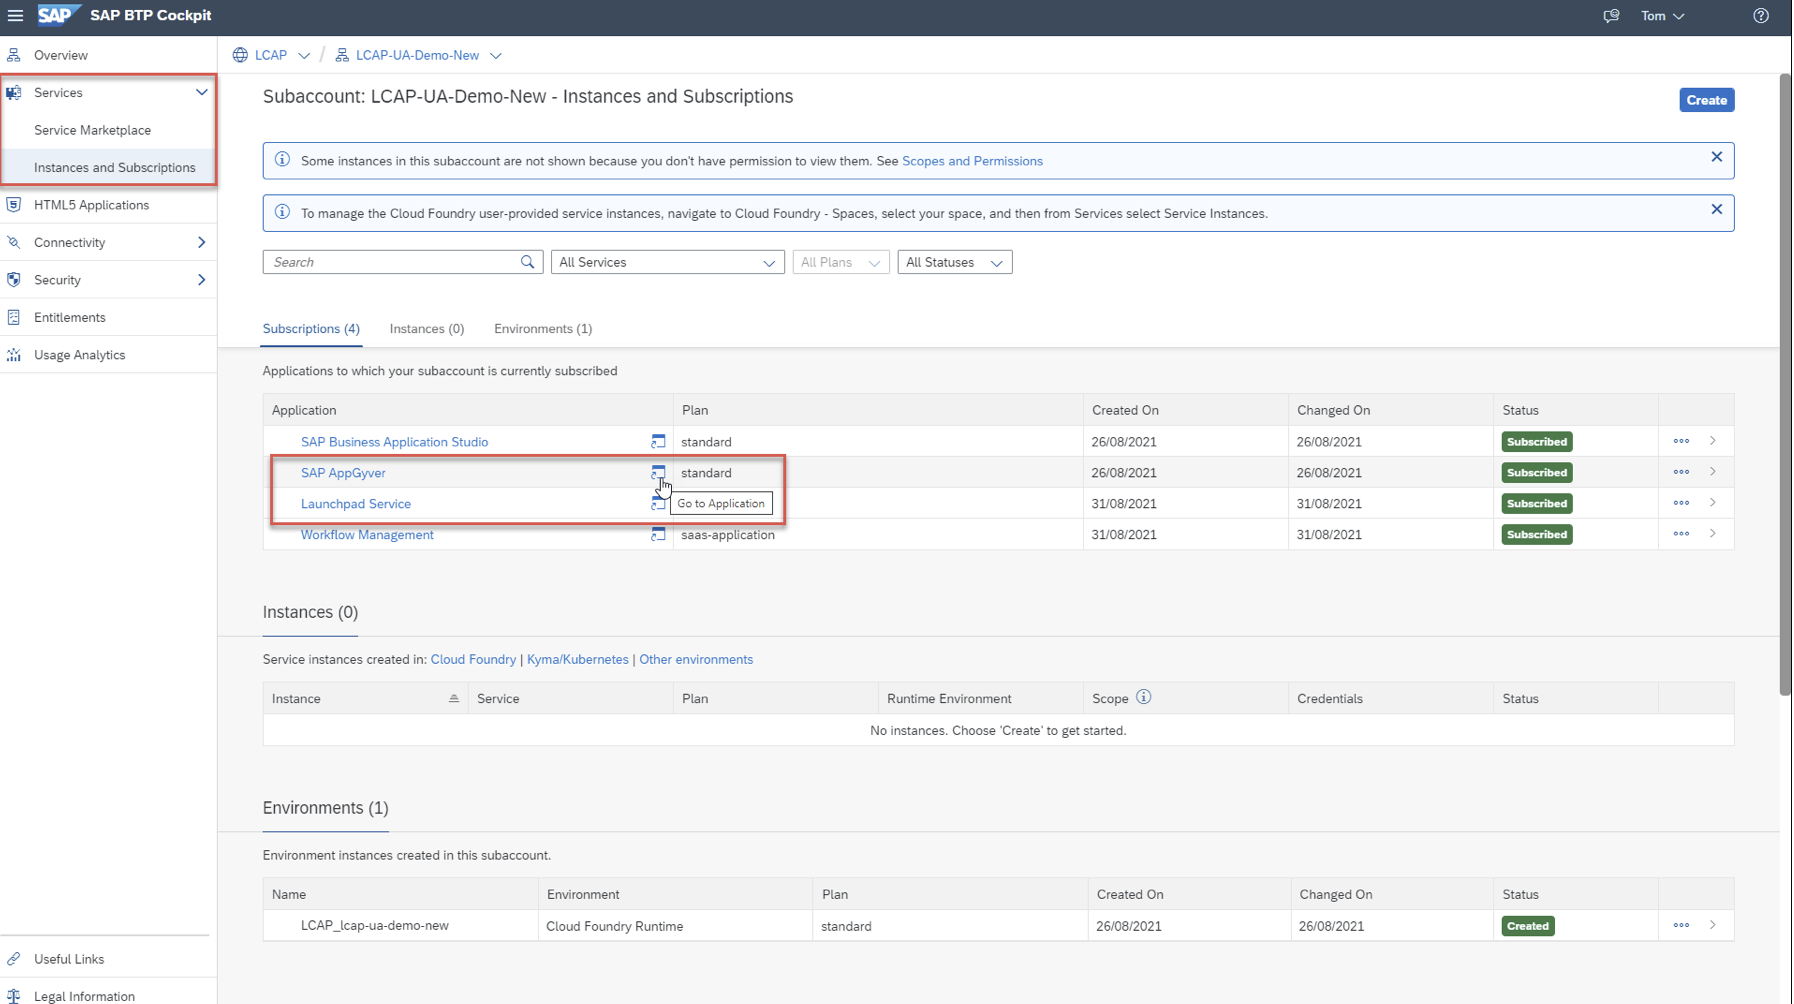
Task: Open actions menu for Launchpad Service row
Action: coord(1681,503)
